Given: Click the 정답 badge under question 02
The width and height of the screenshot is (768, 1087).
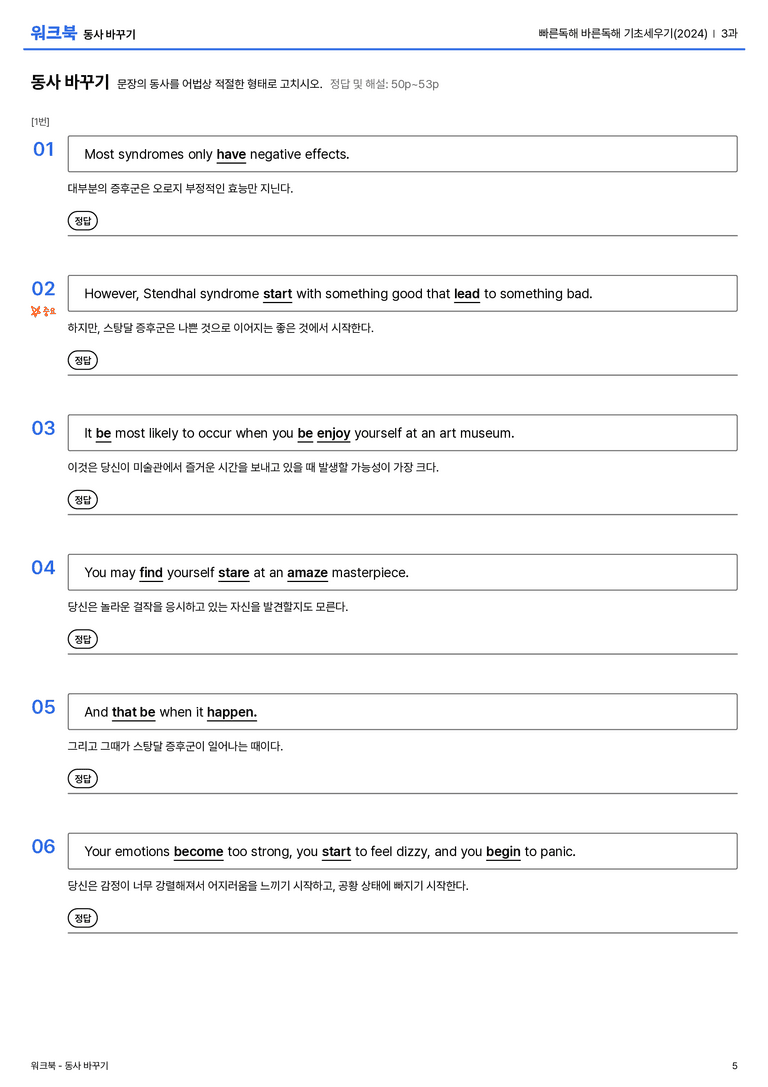Looking at the screenshot, I should 82,360.
